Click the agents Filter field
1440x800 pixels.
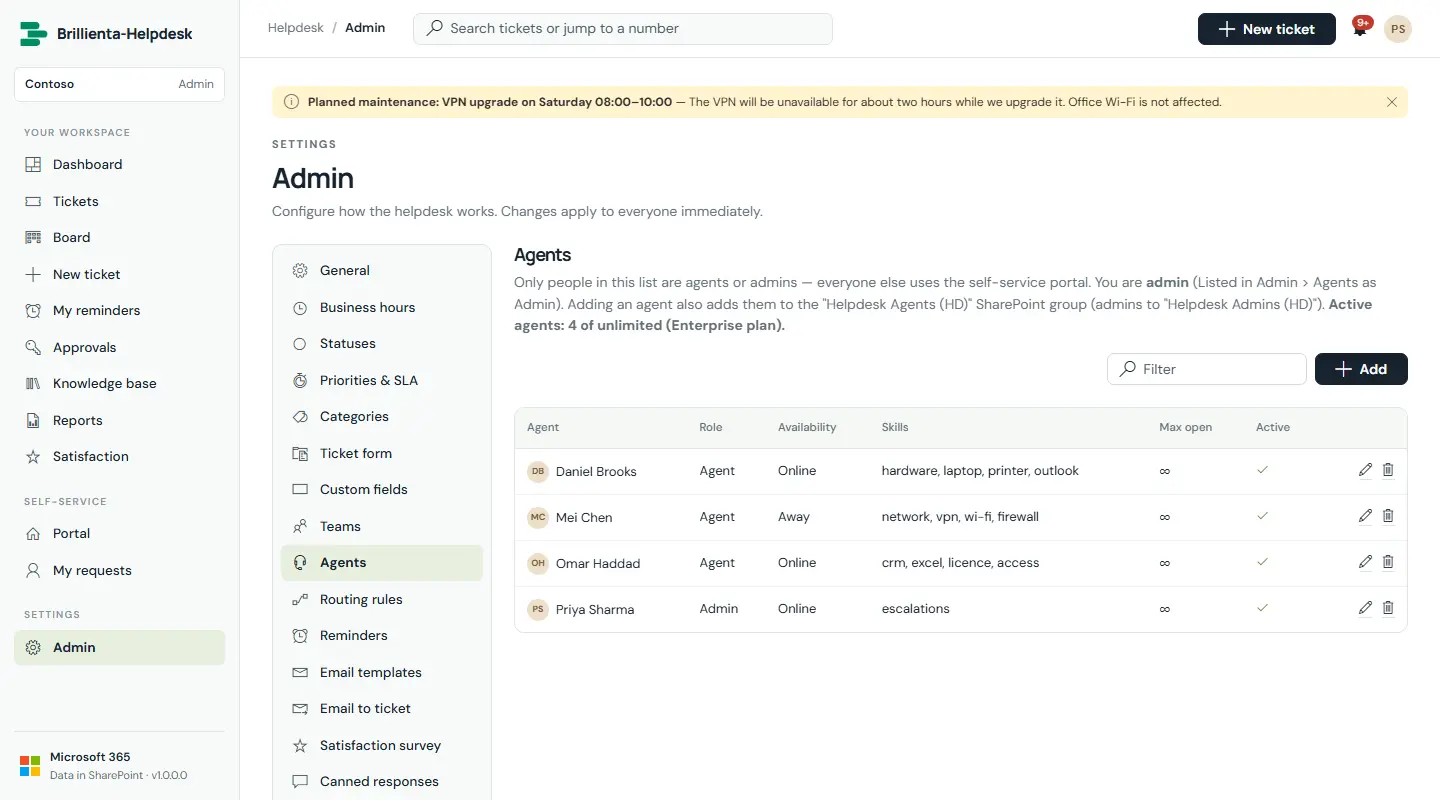coord(1207,369)
